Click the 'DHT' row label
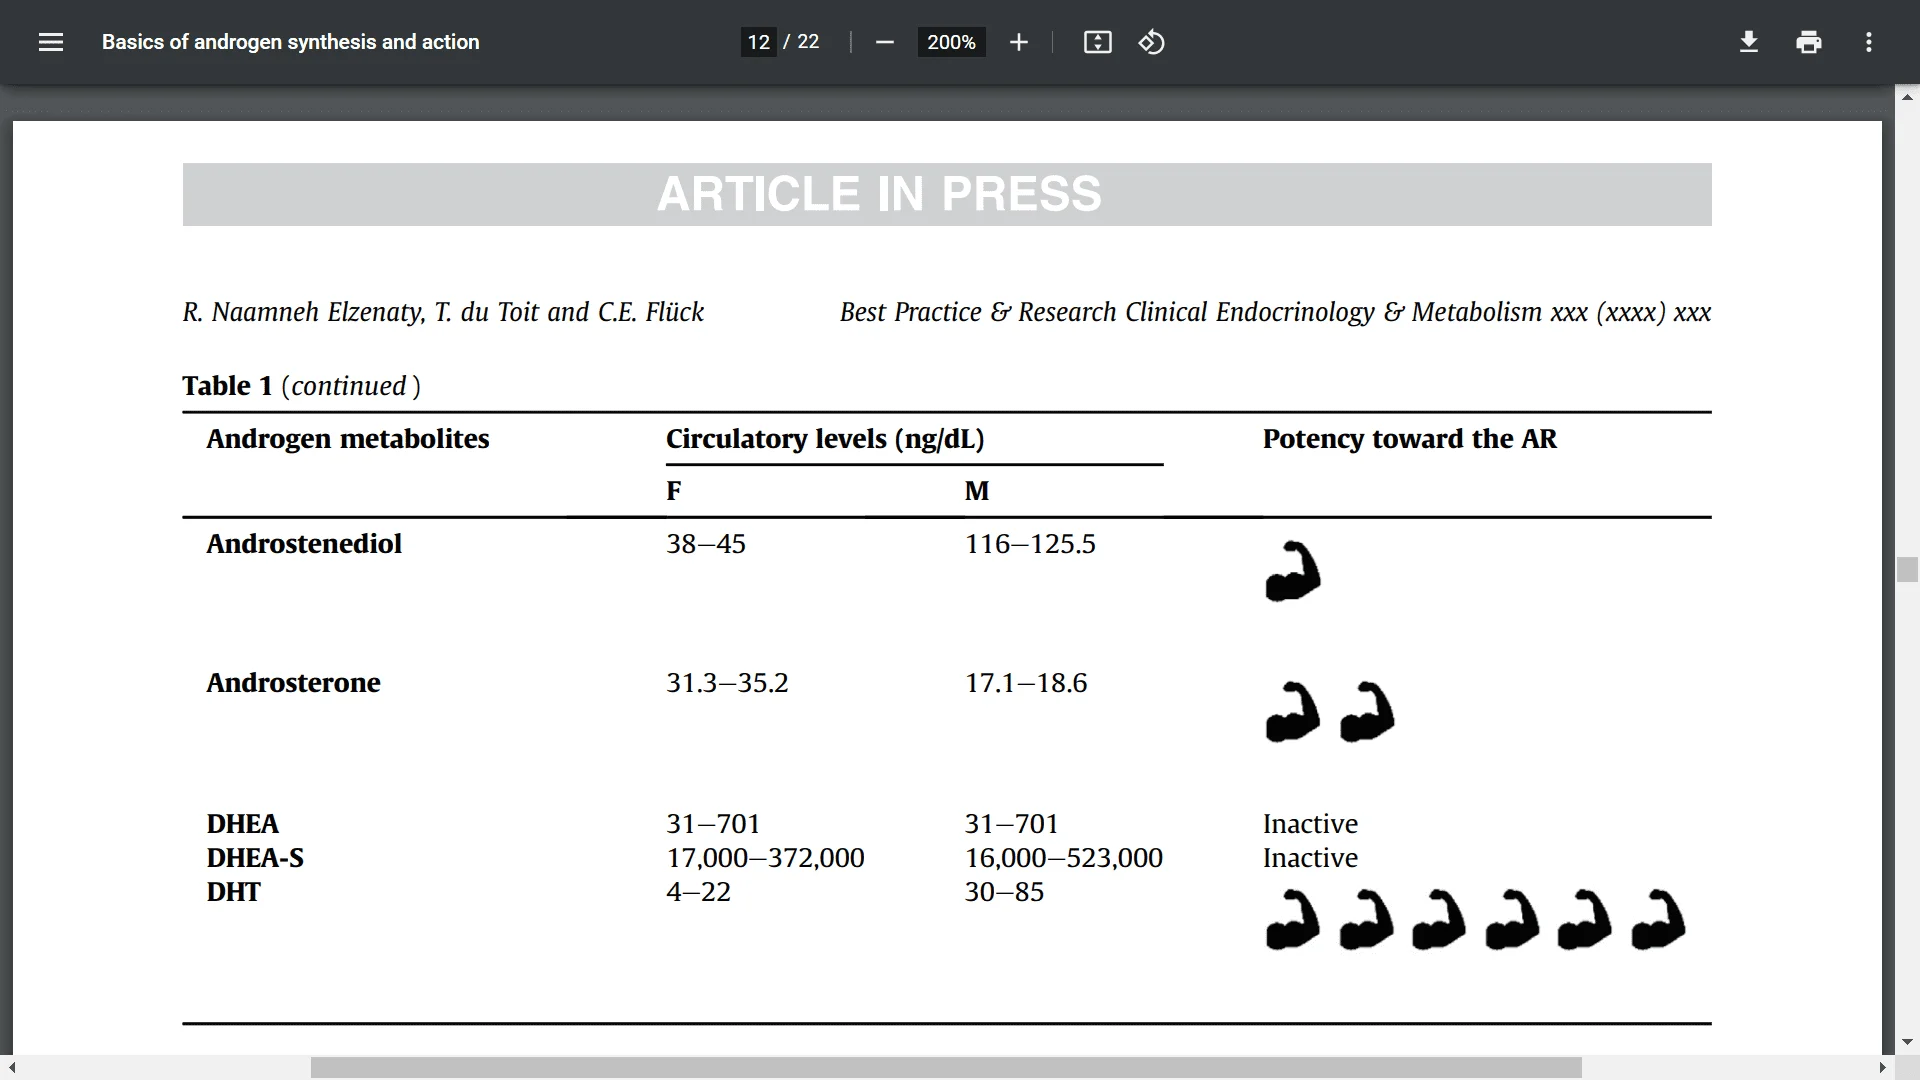The height and width of the screenshot is (1080, 1920). point(233,892)
